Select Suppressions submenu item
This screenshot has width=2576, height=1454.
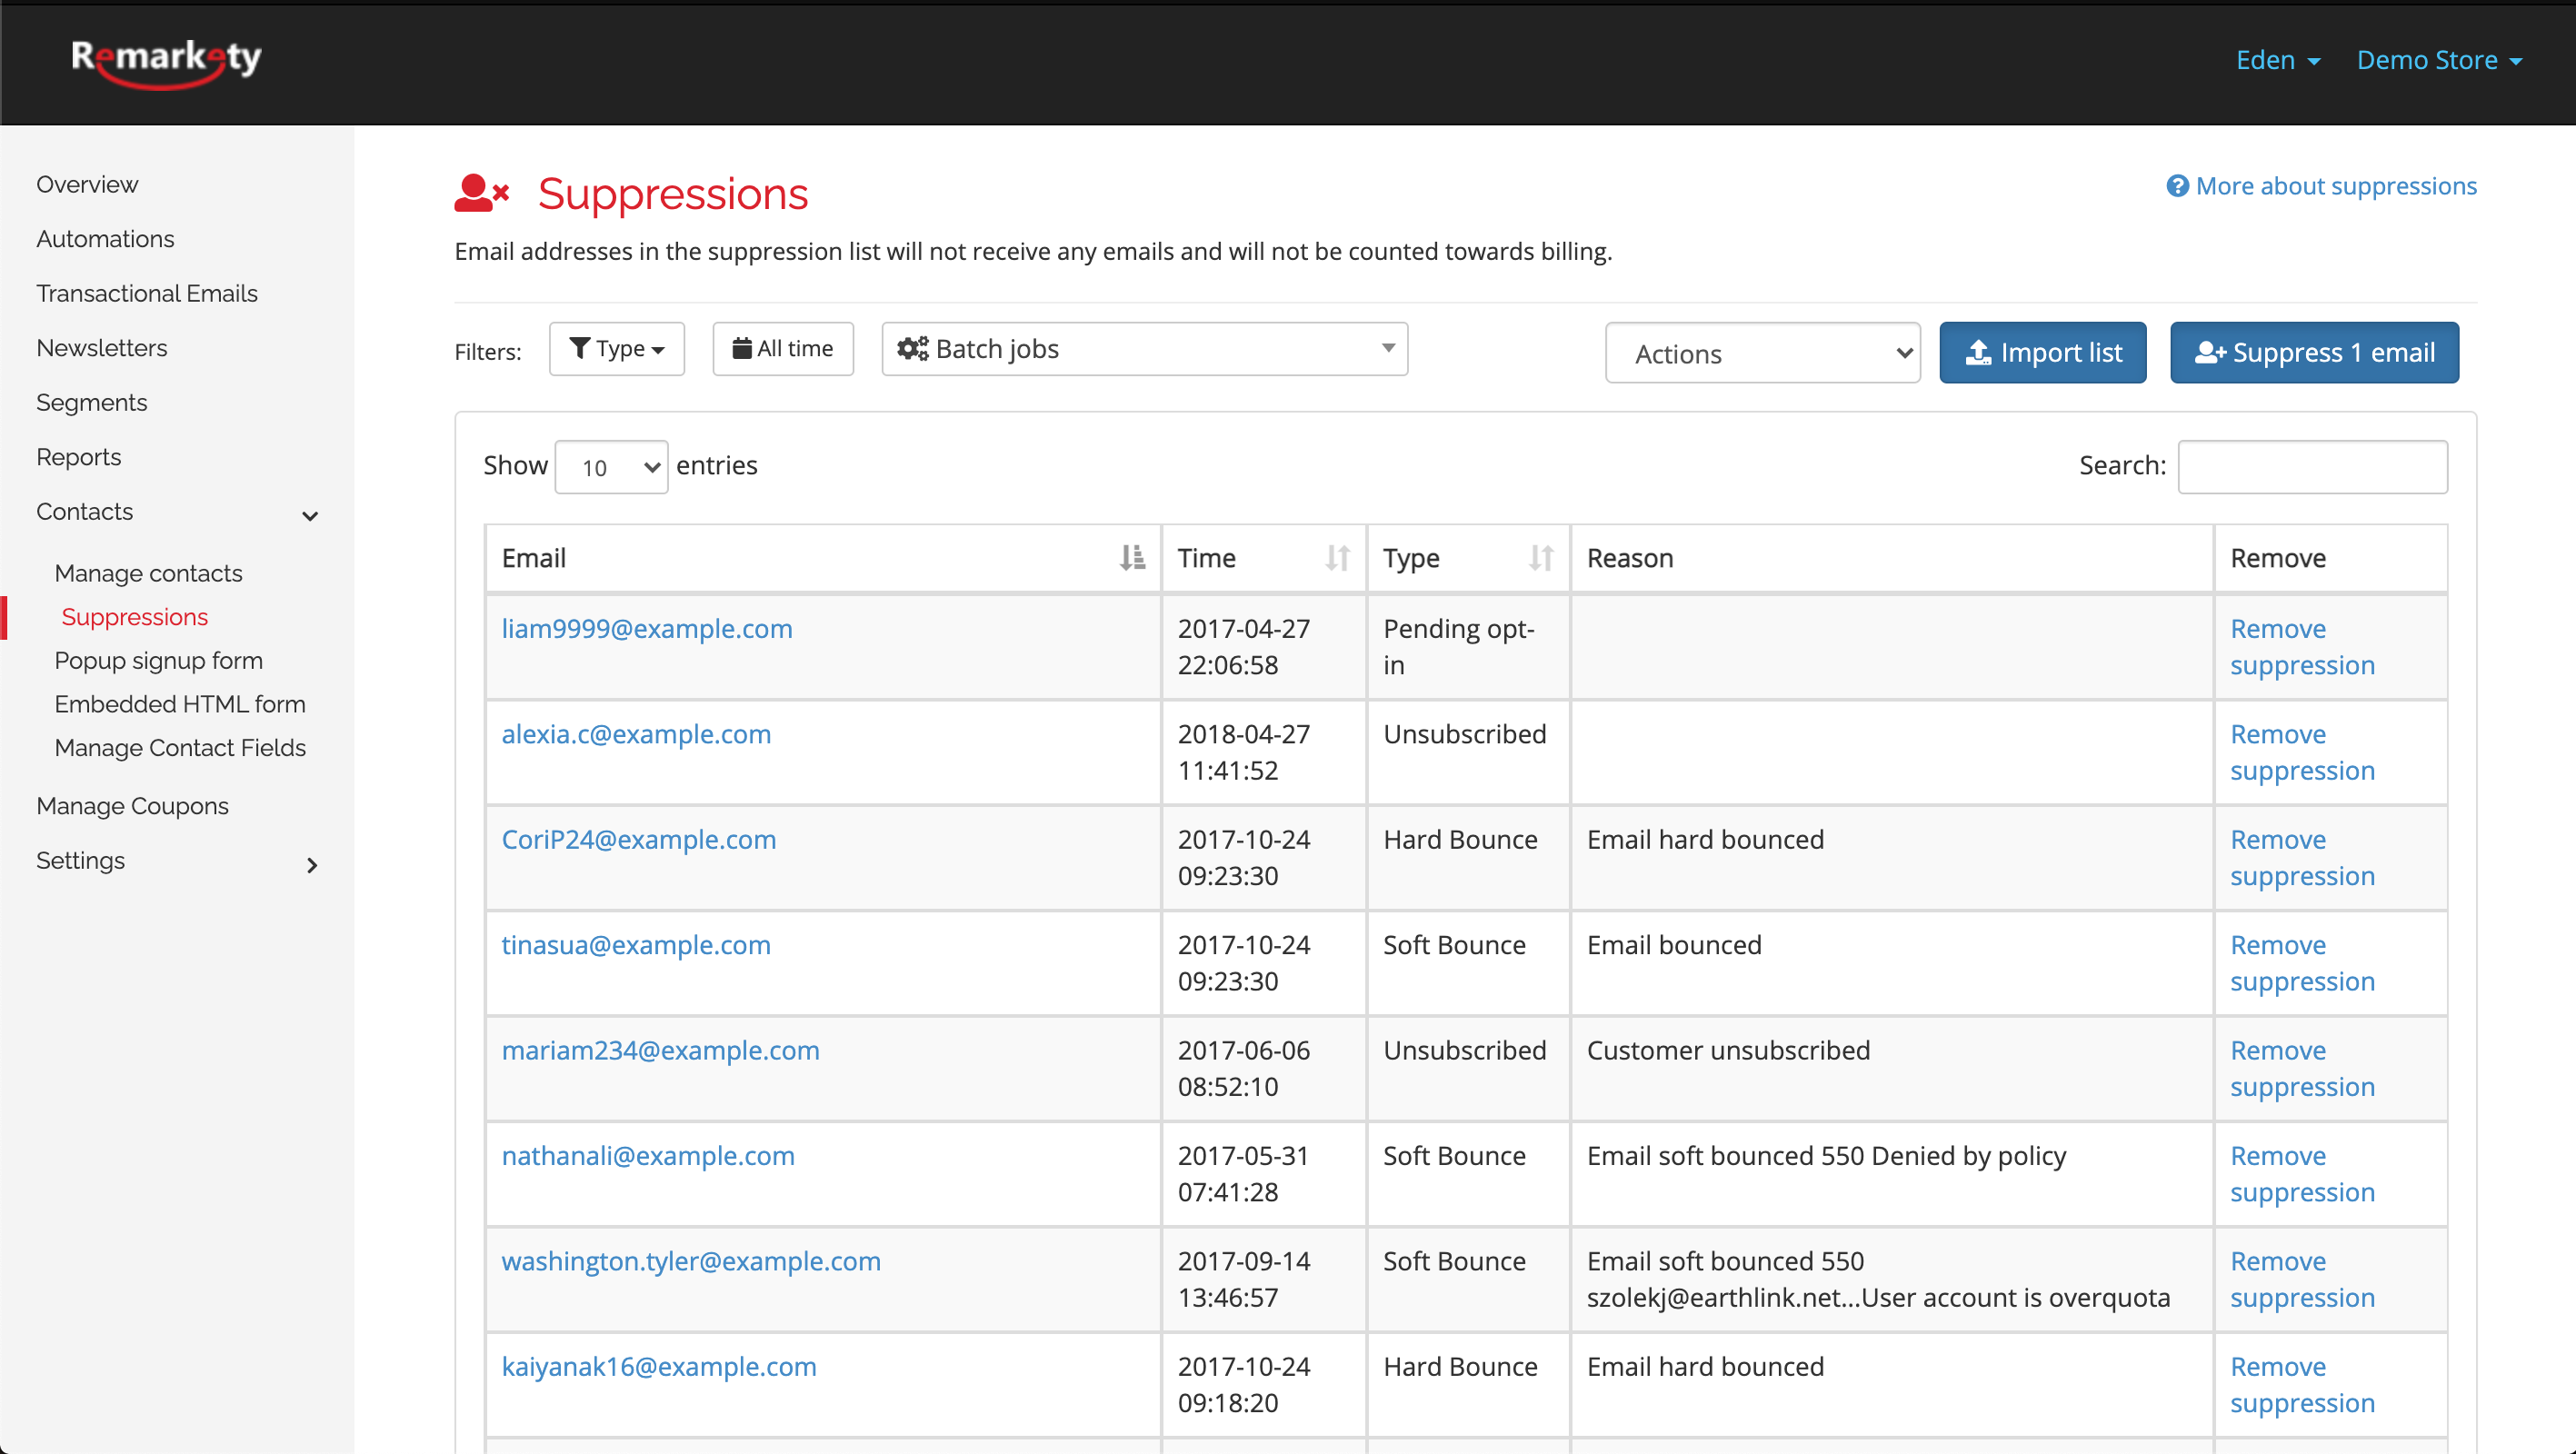[x=135, y=617]
